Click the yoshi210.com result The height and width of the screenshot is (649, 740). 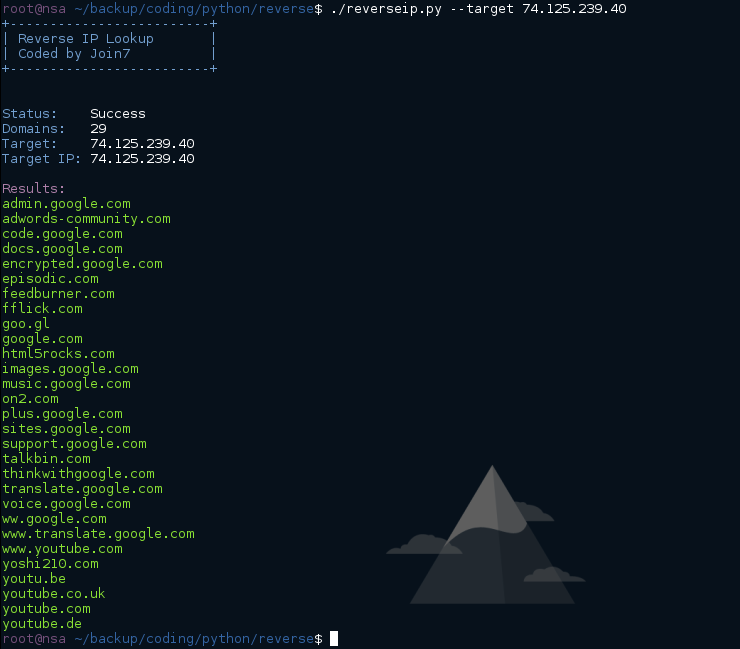[50, 564]
